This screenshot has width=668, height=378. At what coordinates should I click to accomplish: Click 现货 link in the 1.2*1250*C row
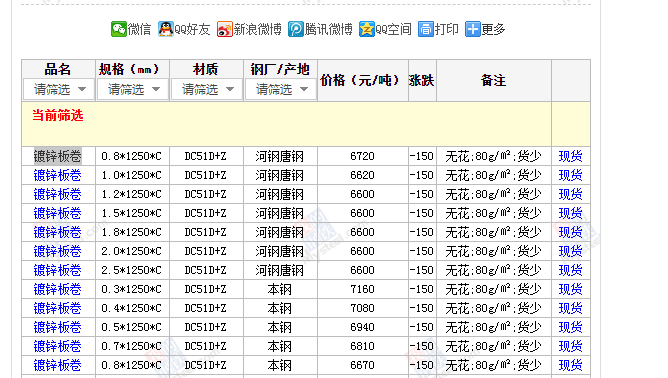tap(570, 194)
